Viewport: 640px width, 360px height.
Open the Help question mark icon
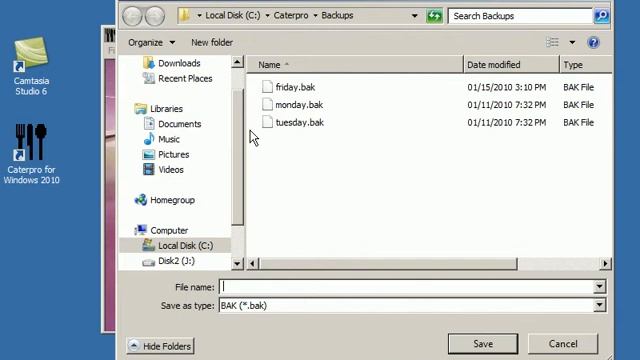pos(593,42)
